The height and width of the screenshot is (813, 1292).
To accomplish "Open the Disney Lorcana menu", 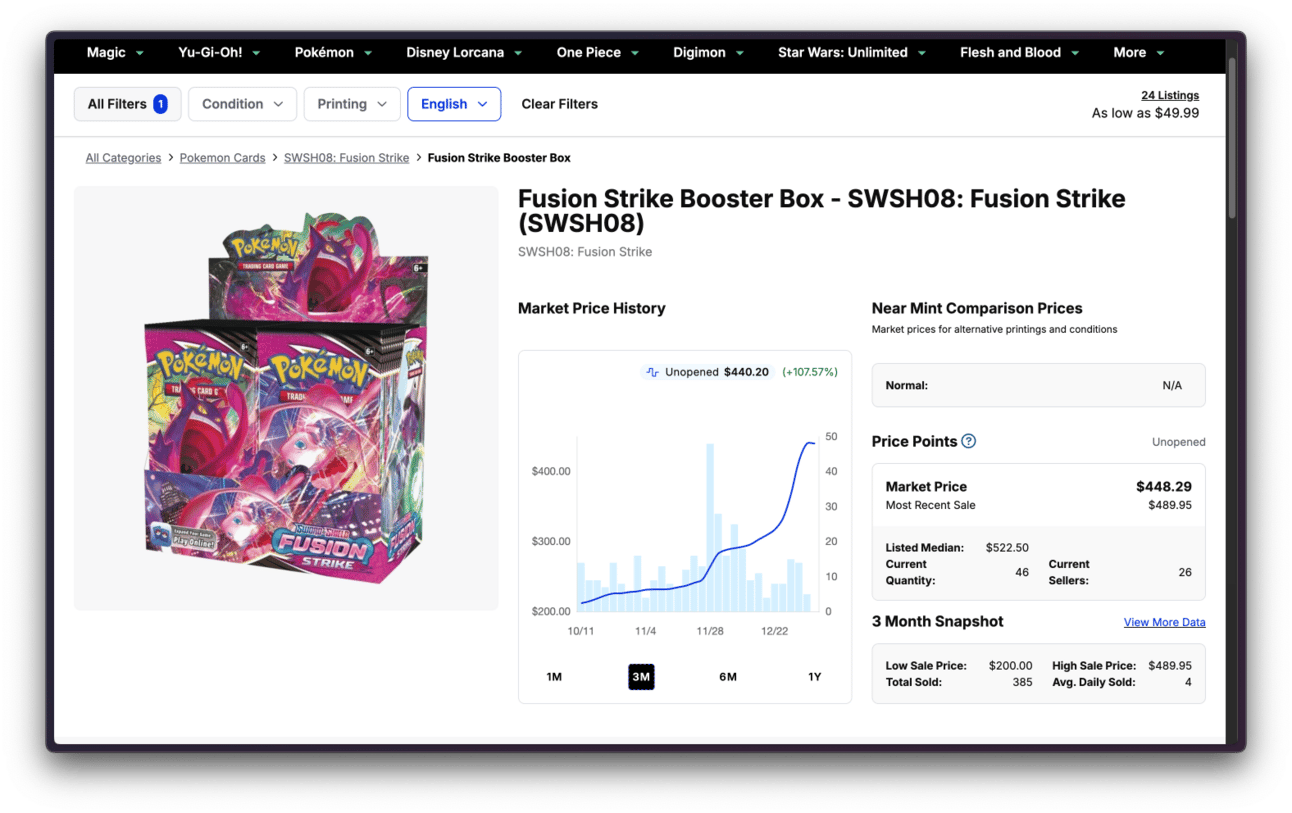I will point(464,53).
